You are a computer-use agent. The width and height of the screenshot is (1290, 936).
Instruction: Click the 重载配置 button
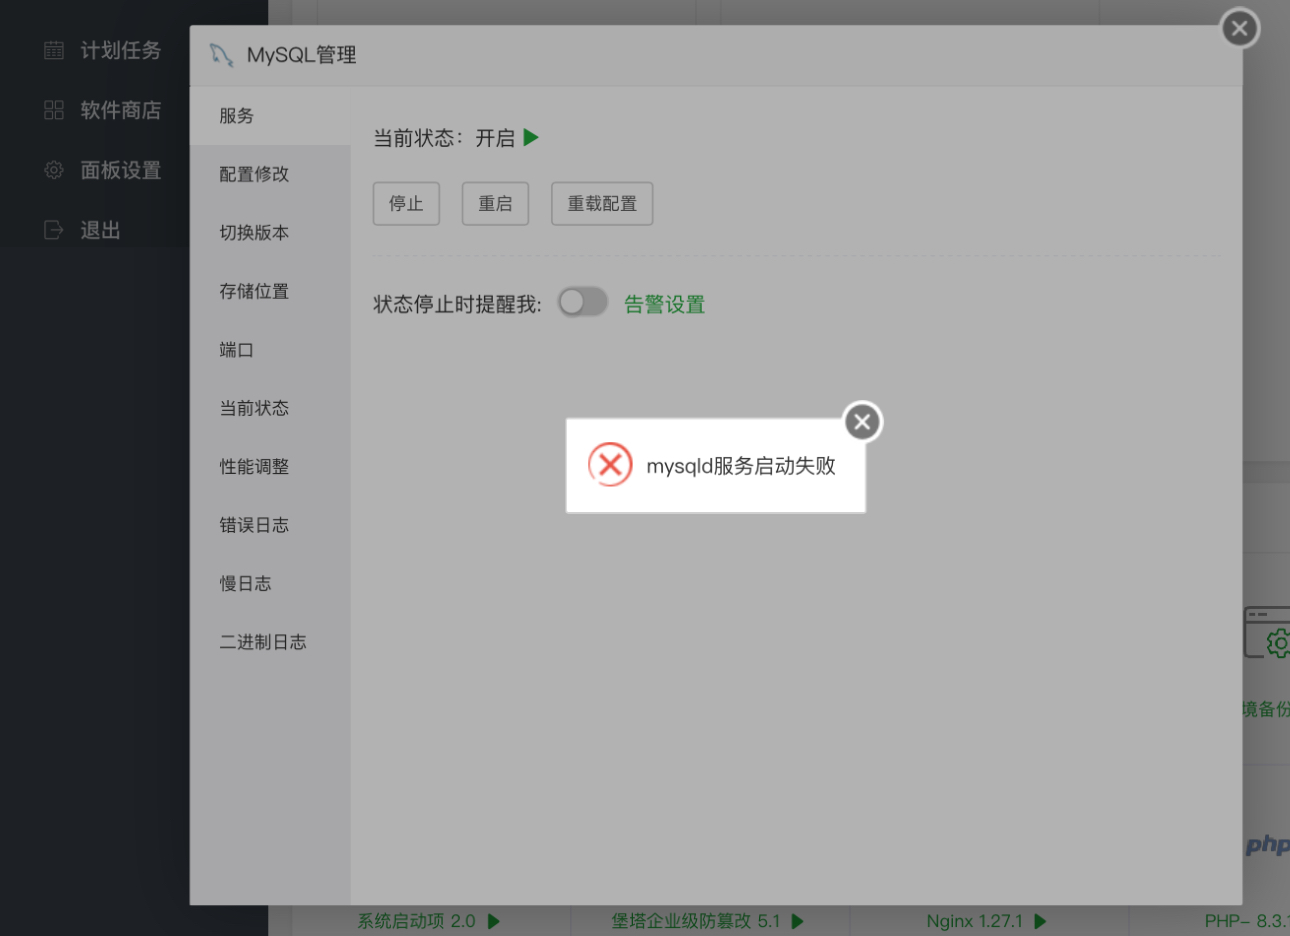pos(602,203)
